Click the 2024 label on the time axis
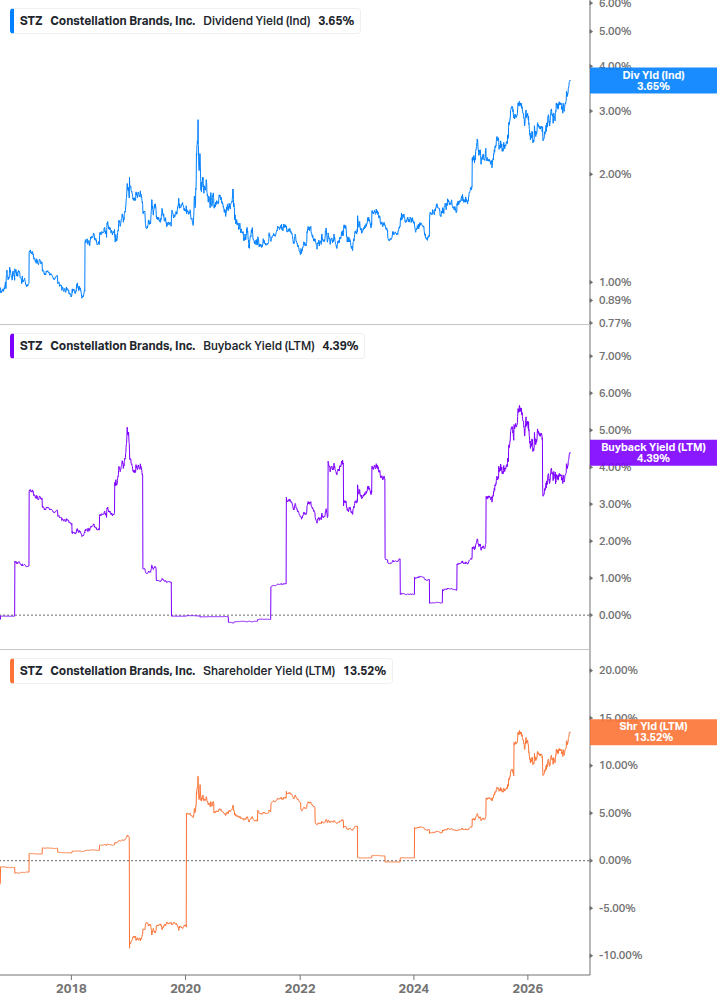 point(414,988)
